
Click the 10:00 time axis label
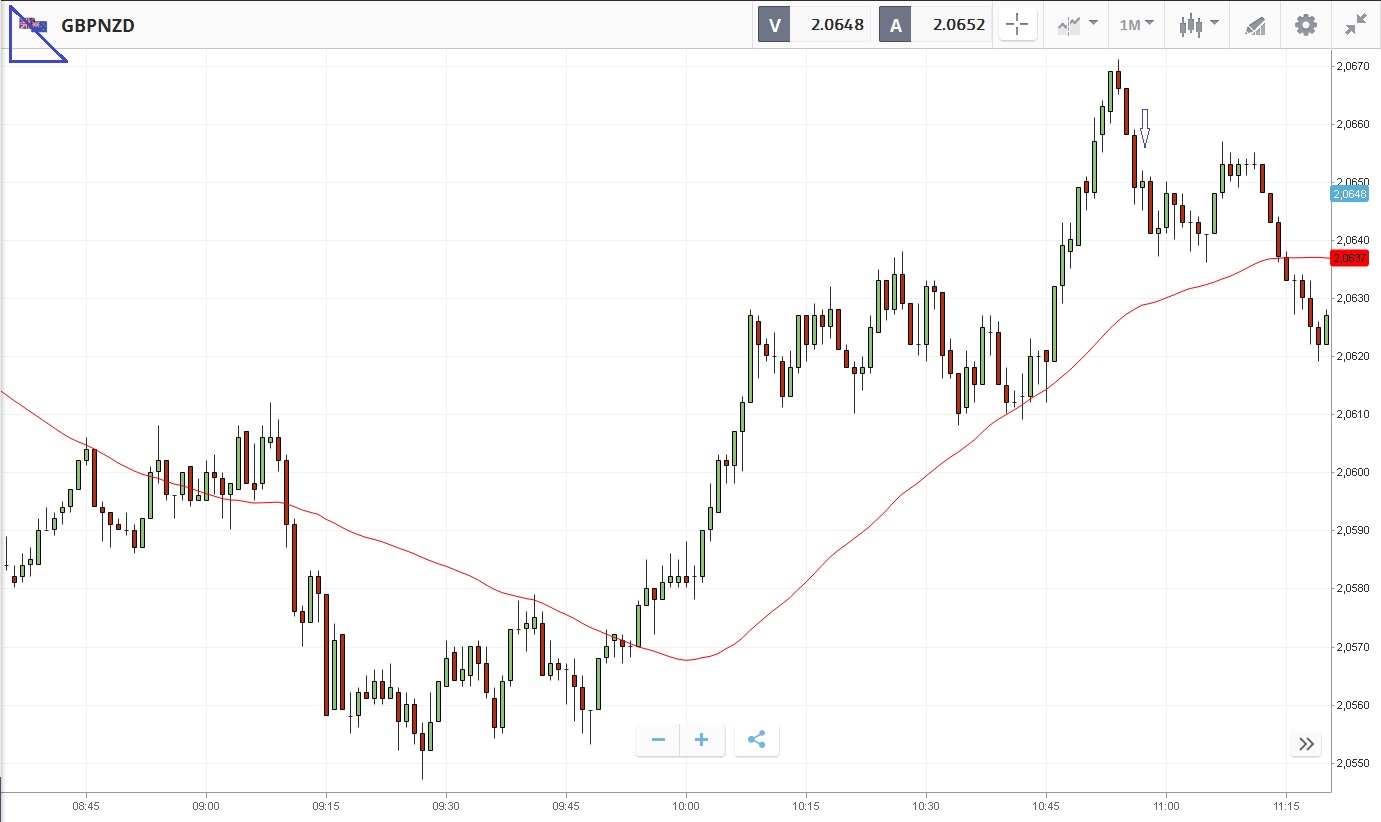tap(685, 804)
